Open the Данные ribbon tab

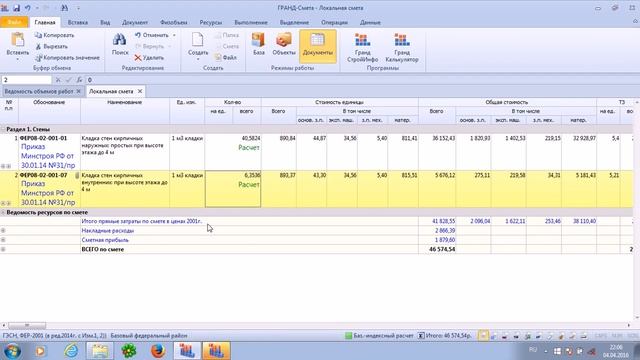point(370,22)
